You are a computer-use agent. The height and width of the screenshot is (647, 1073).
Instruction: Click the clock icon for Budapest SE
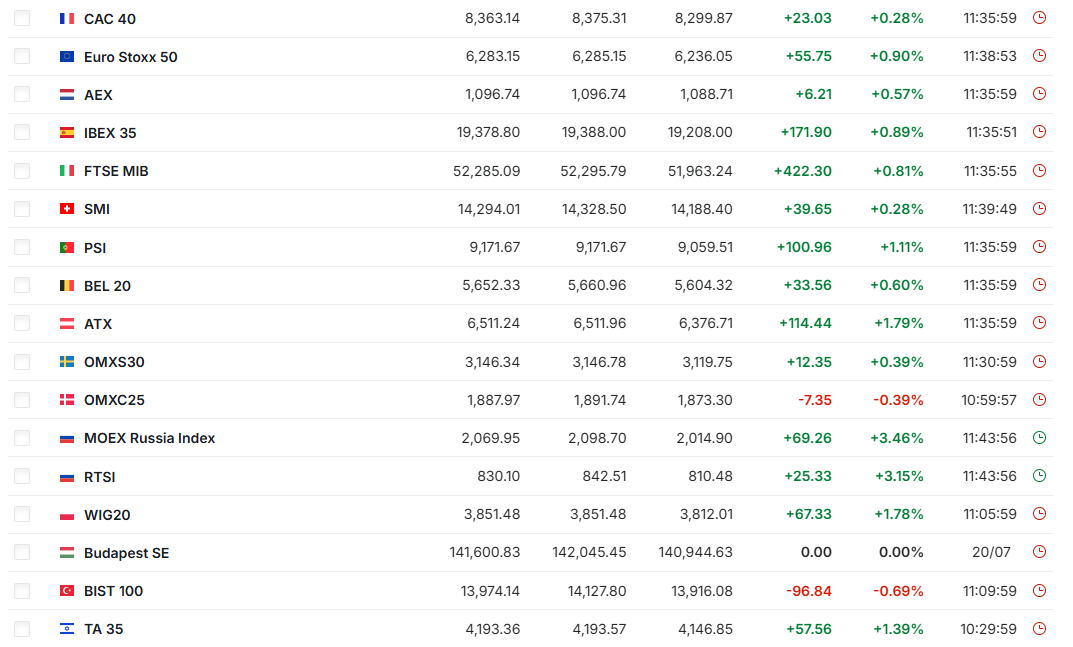pos(1039,552)
